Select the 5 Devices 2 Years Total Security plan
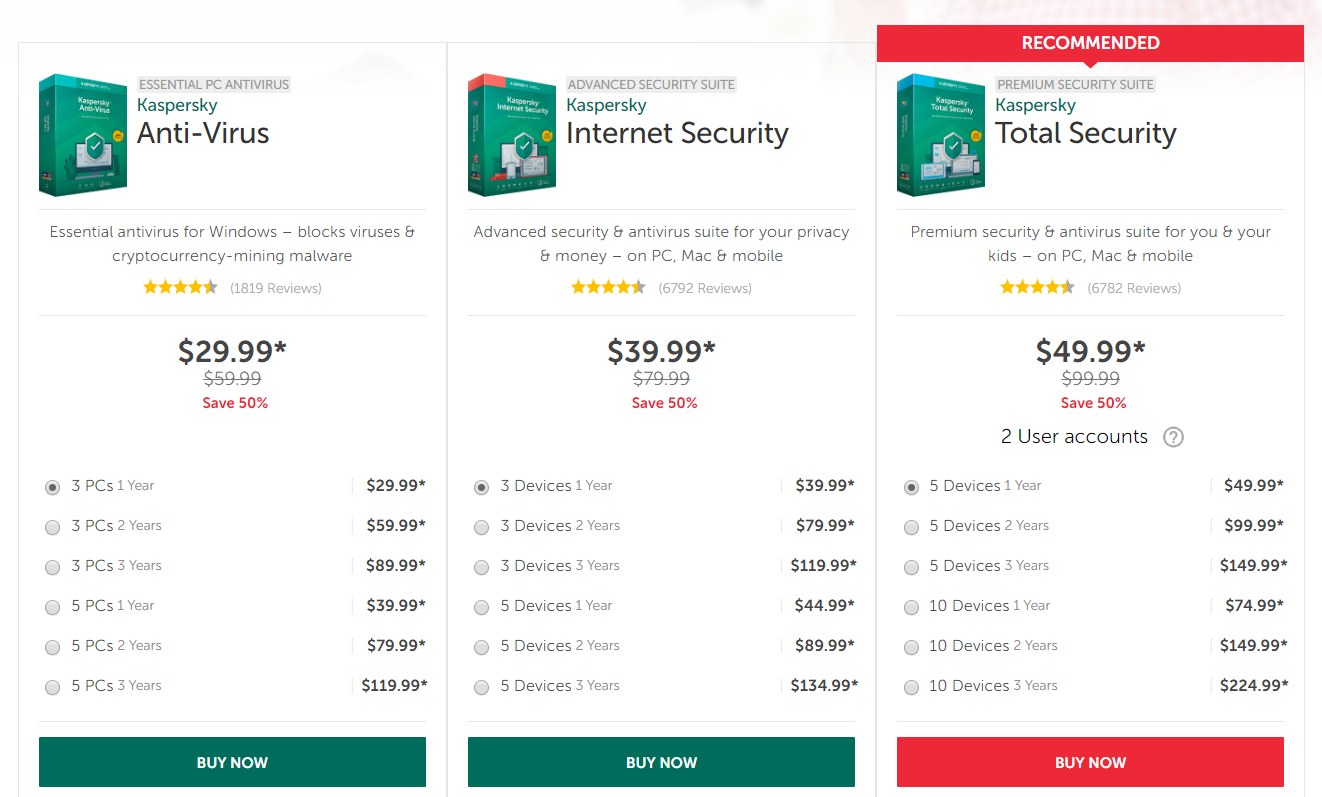 [x=911, y=527]
